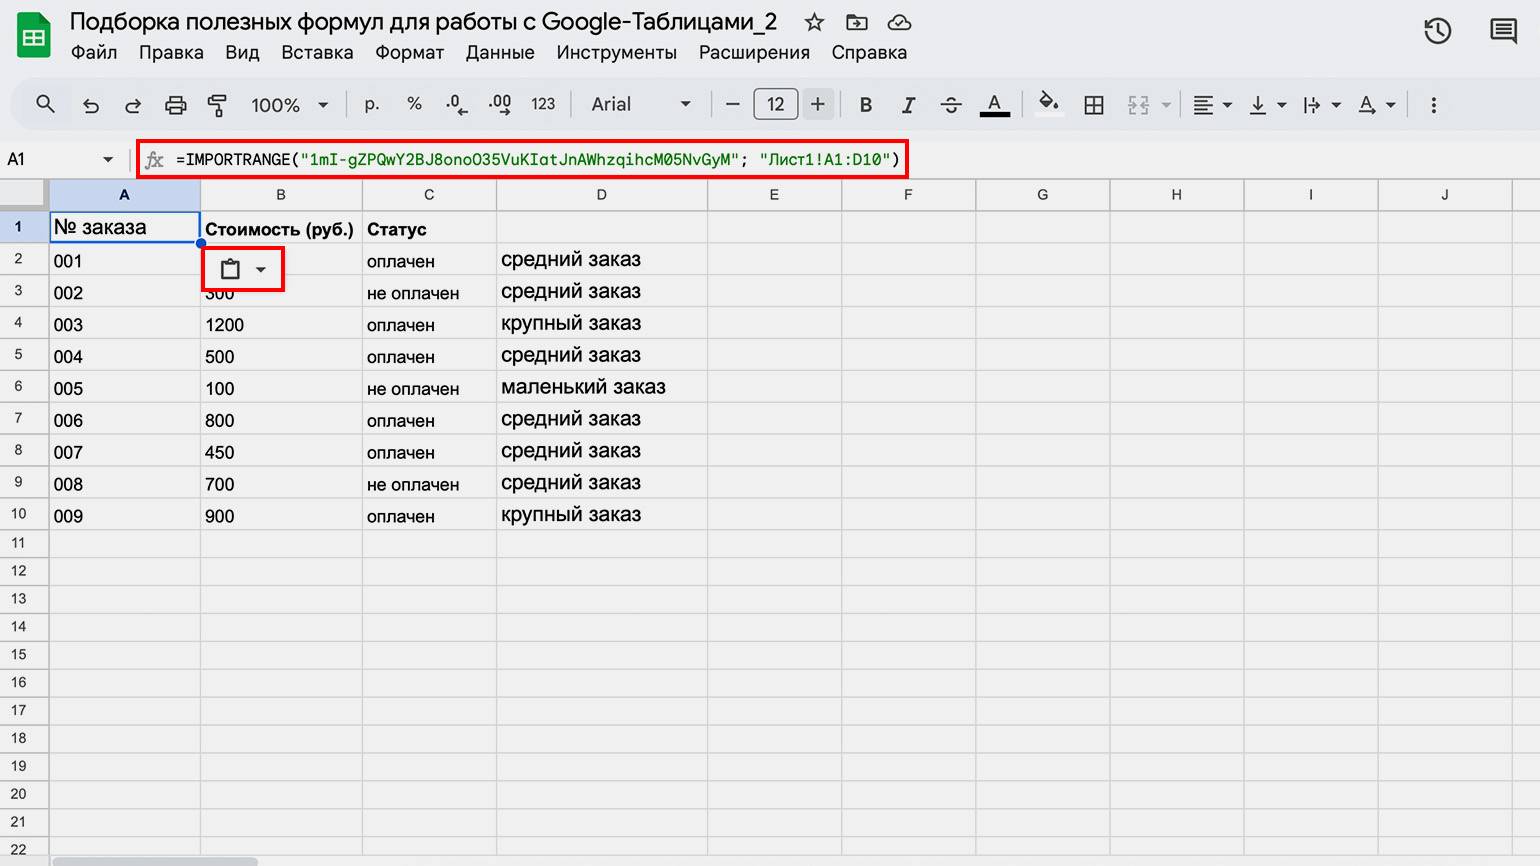The height and width of the screenshot is (866, 1540).
Task: Open the Google Sheets home icon
Action: (x=33, y=36)
